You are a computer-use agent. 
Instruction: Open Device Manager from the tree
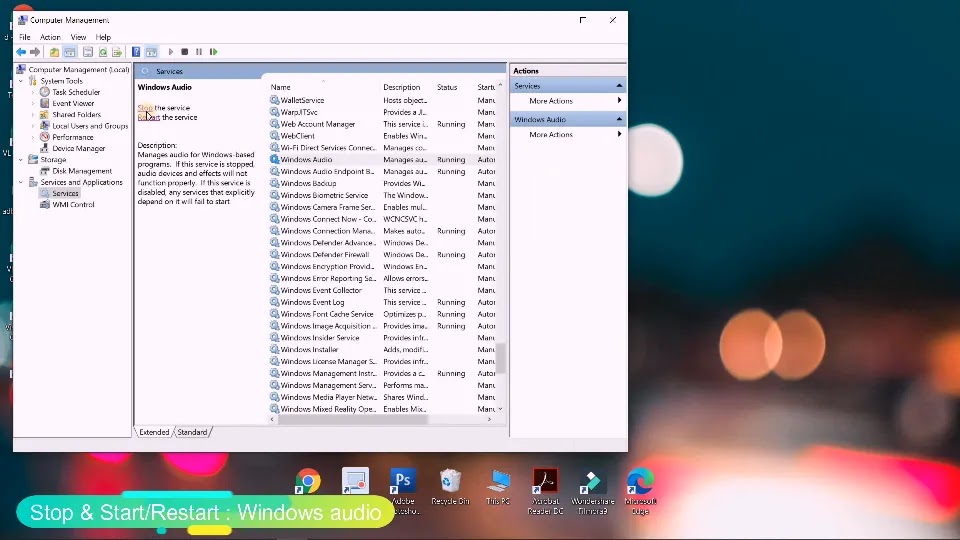point(78,148)
